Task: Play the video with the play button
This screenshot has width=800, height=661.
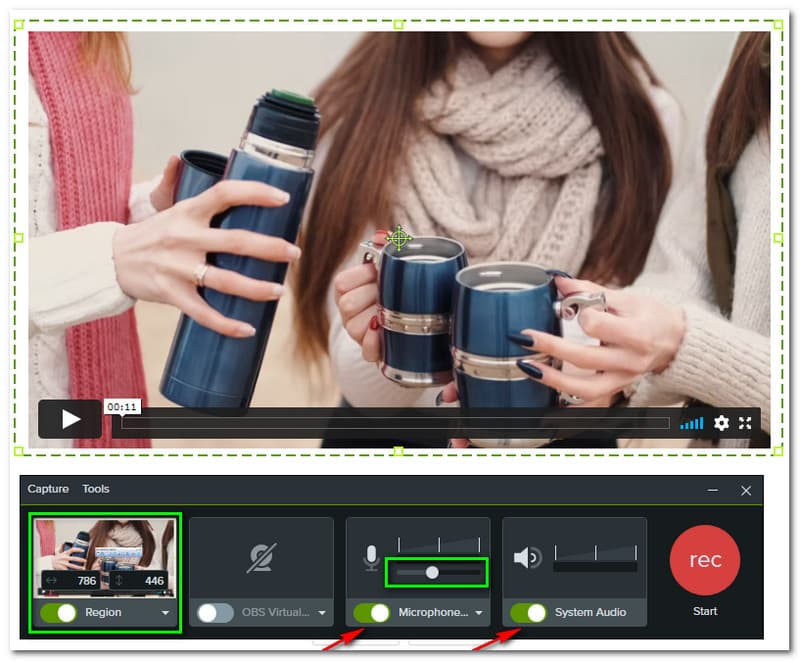Action: (x=70, y=419)
